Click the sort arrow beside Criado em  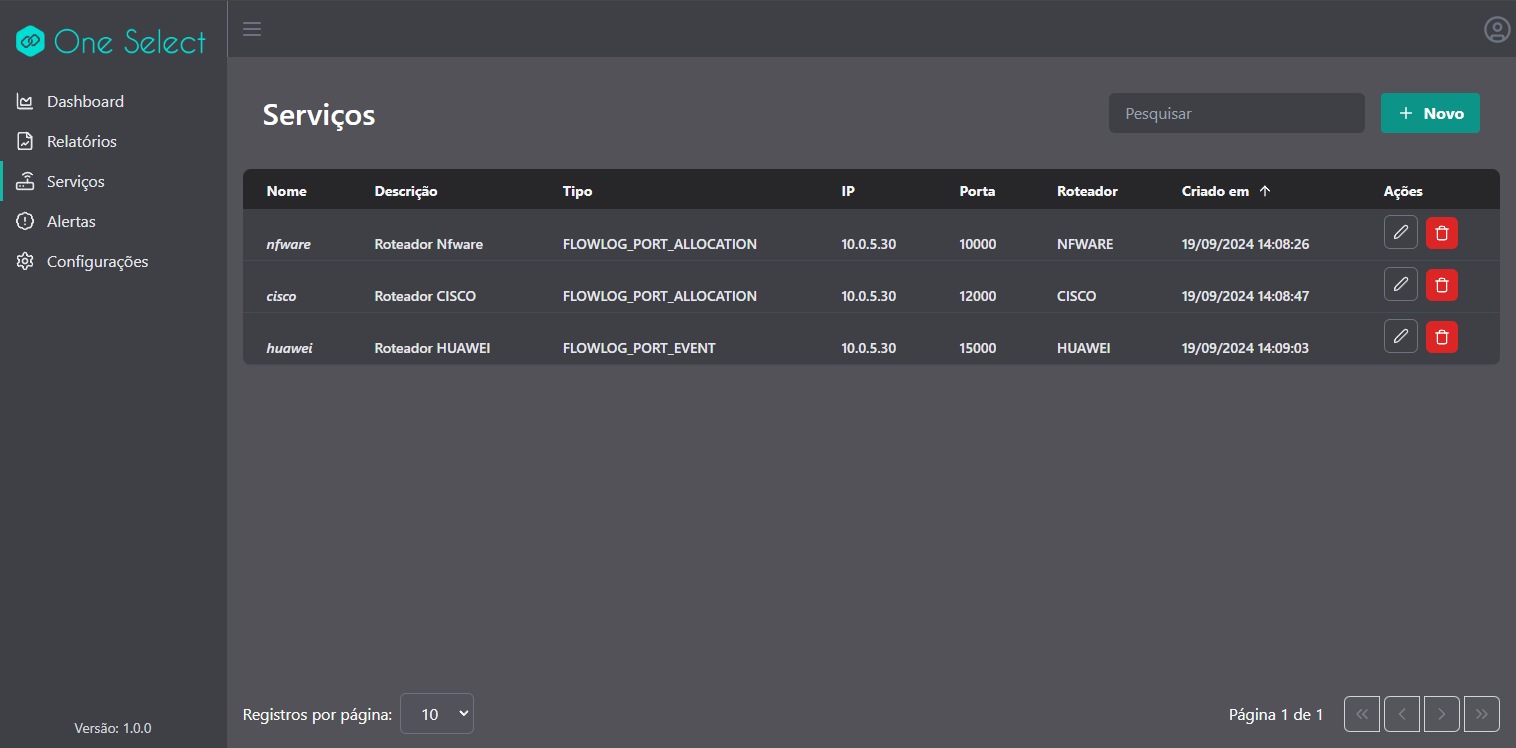1265,191
